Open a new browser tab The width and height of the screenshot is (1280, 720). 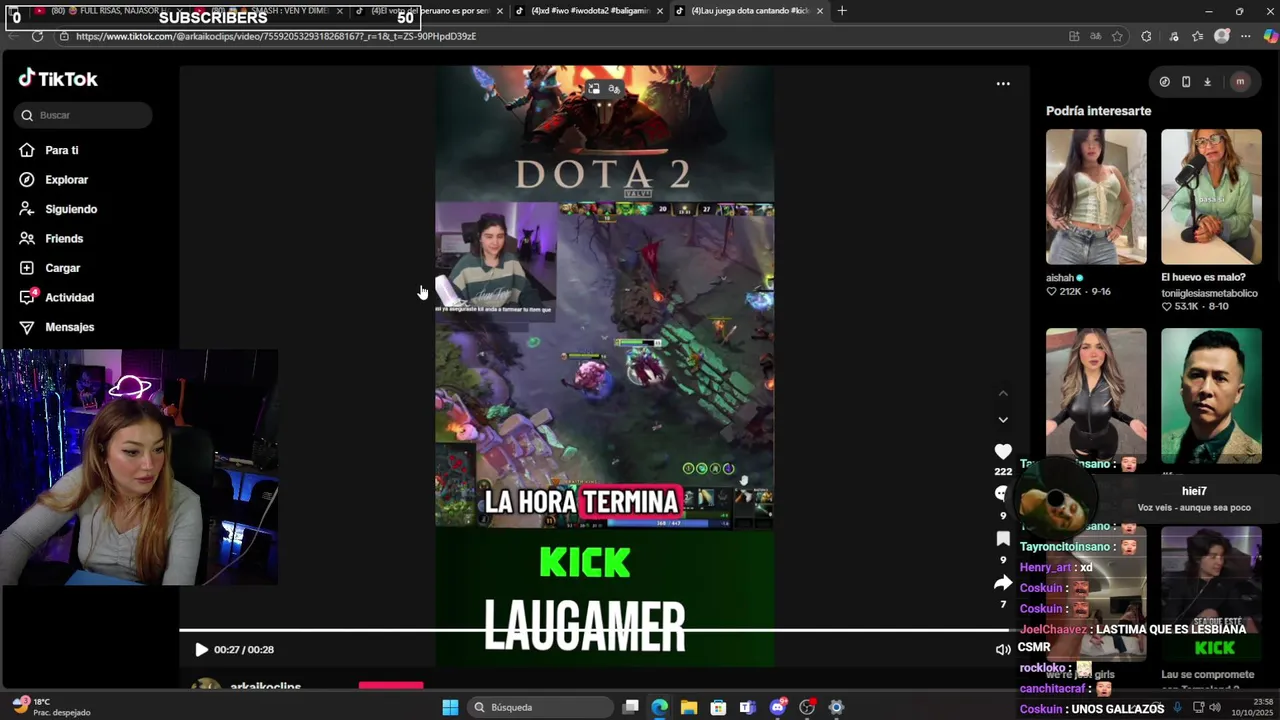[x=842, y=11]
